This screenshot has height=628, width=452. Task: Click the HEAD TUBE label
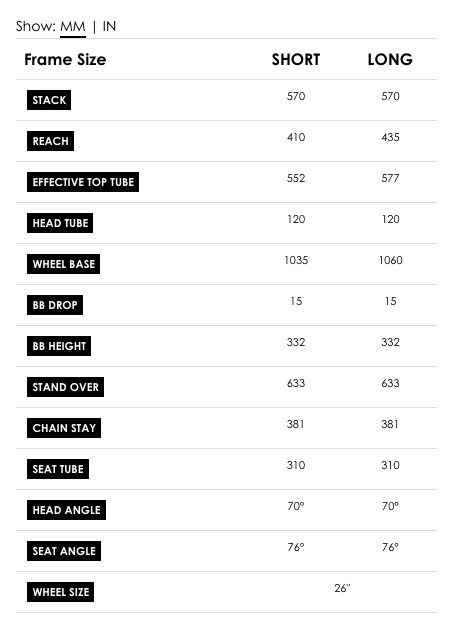pos(60,223)
